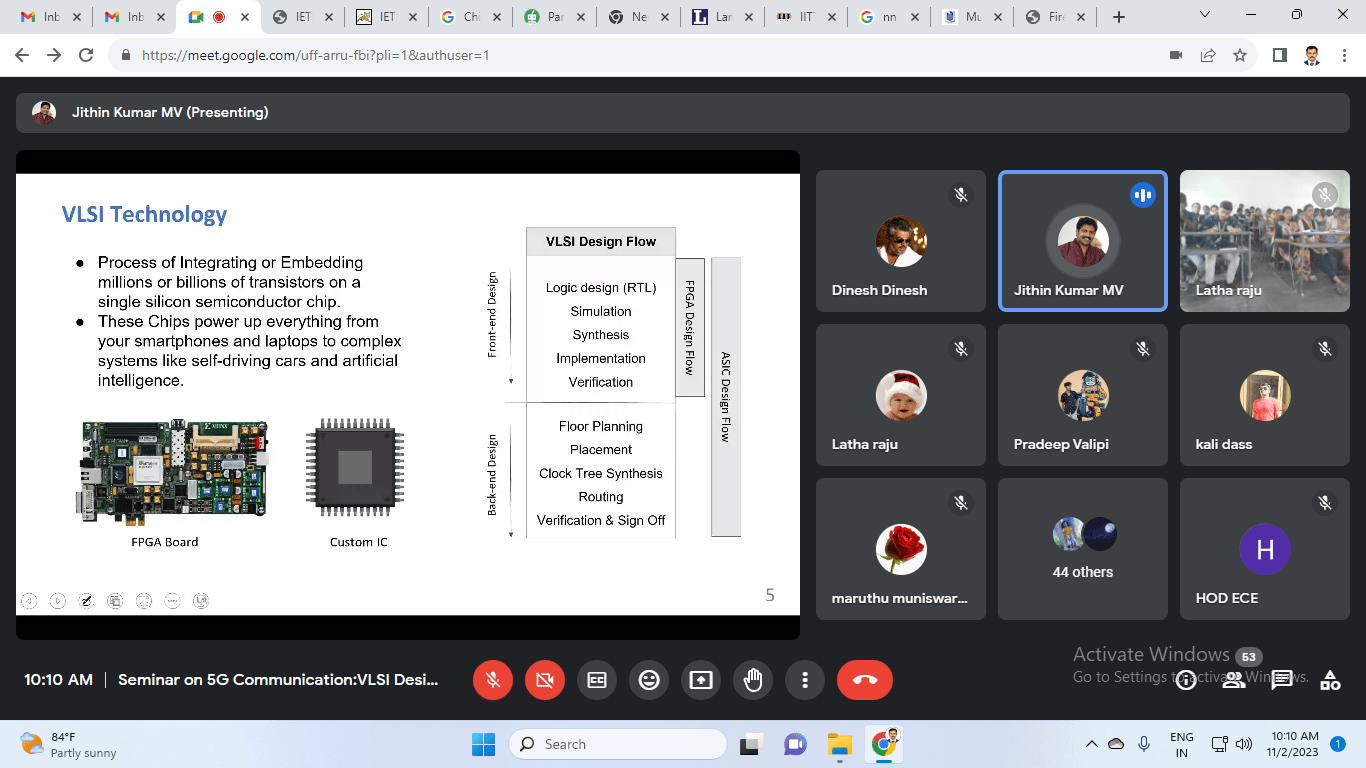Click the Present now screen-share icon

[x=701, y=680]
